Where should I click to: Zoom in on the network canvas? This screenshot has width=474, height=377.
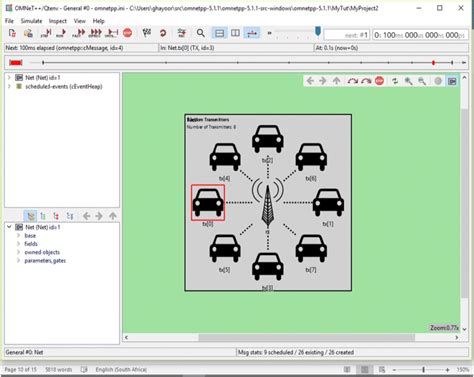pyautogui.click(x=409, y=81)
